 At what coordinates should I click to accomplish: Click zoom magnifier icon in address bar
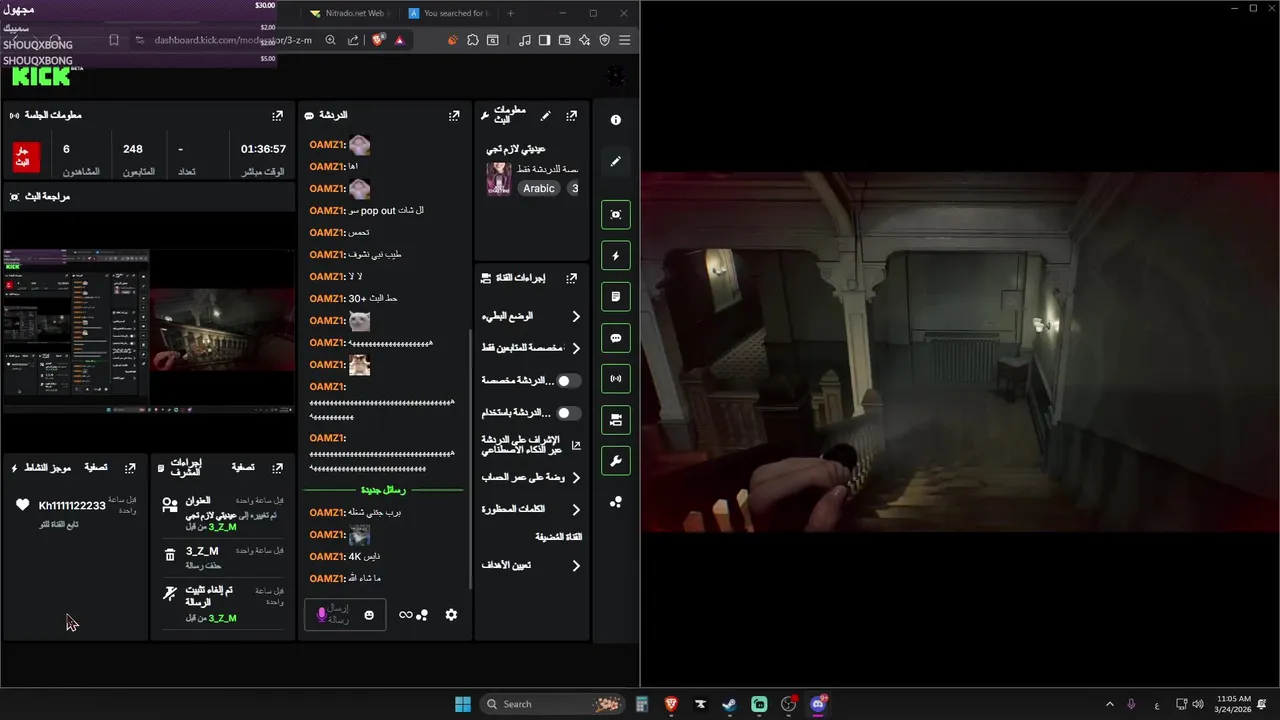[330, 40]
